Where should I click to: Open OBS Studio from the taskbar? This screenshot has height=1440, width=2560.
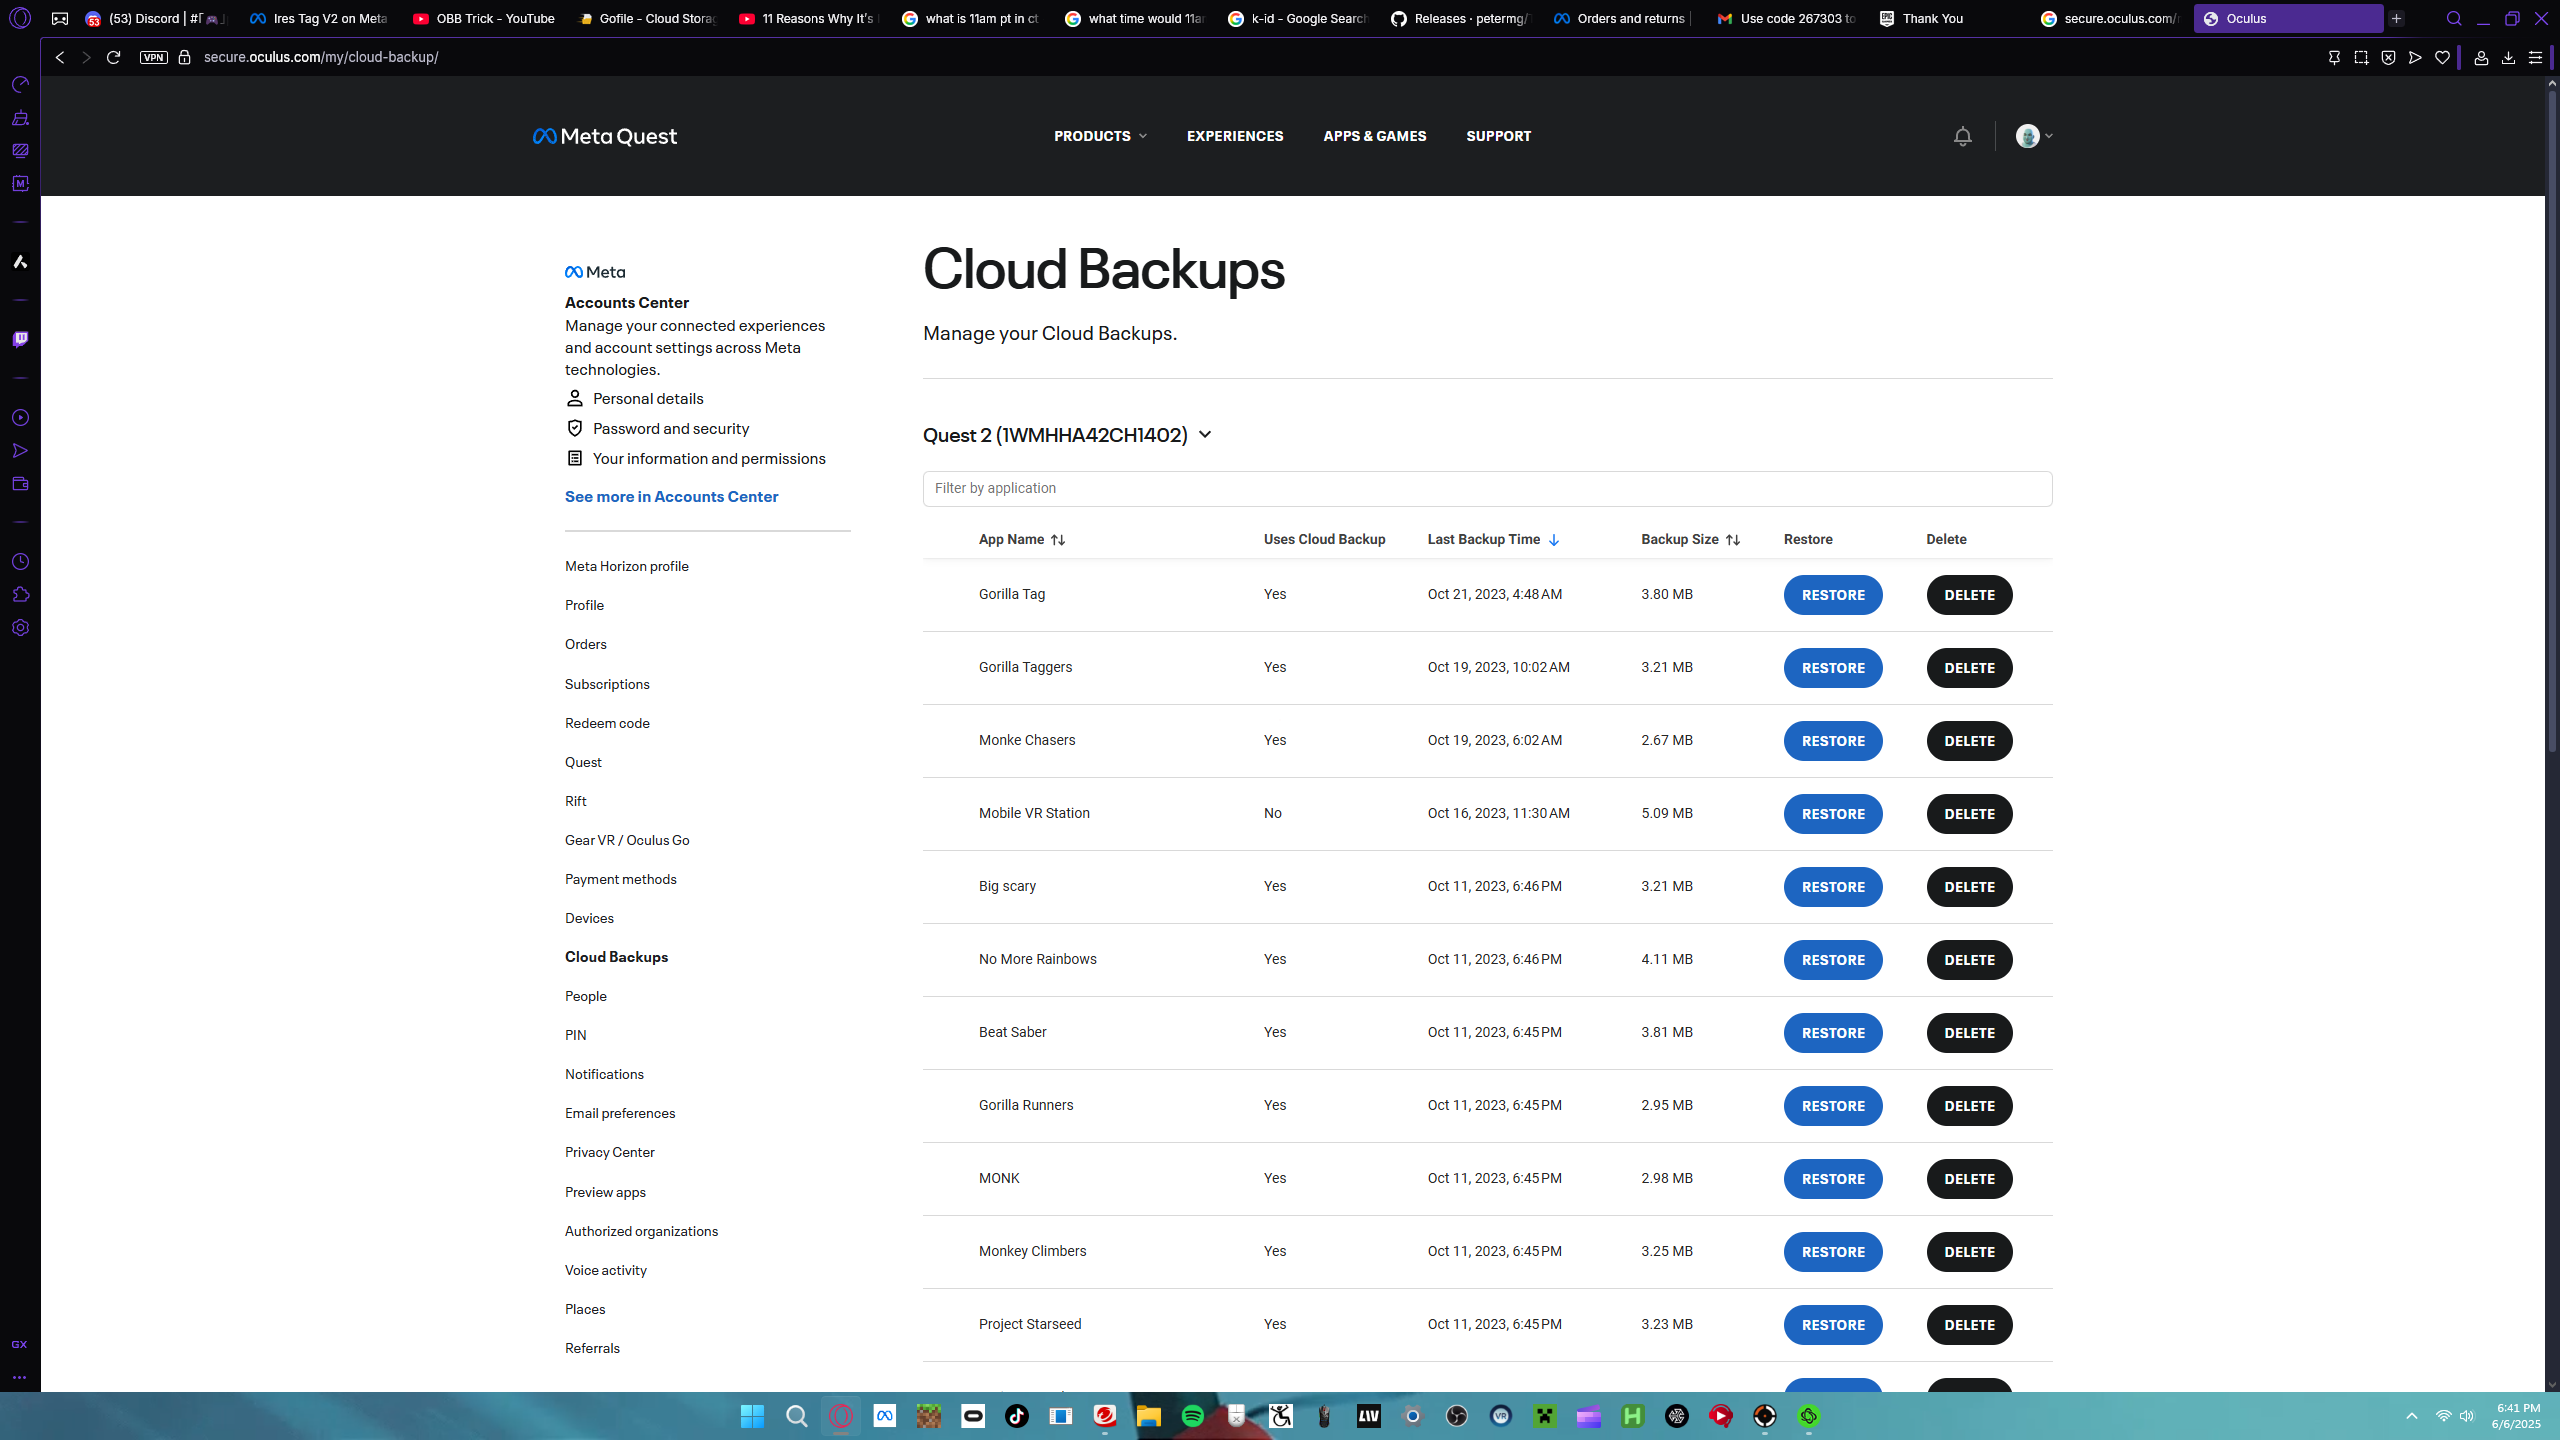(1456, 1416)
